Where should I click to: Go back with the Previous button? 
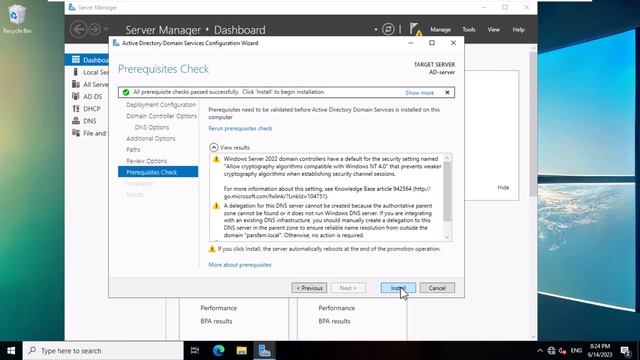(x=309, y=288)
